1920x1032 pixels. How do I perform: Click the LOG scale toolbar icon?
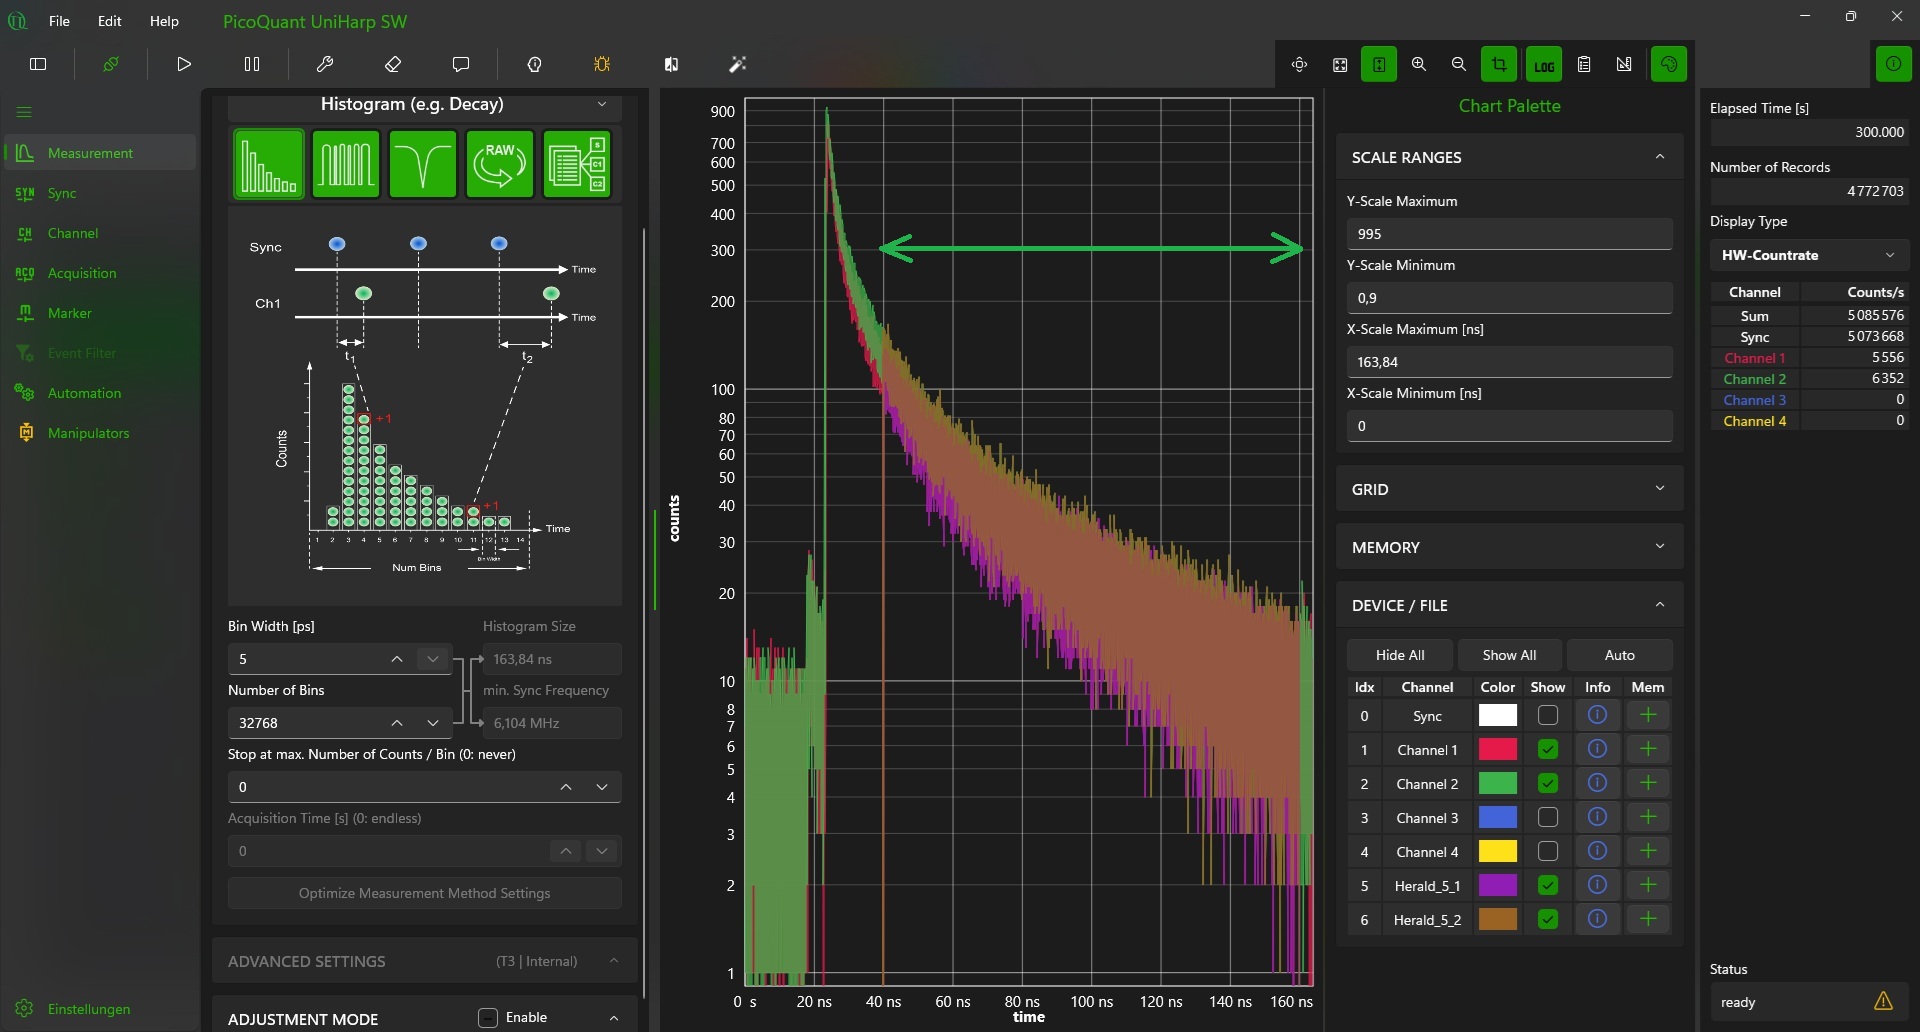pyautogui.click(x=1544, y=65)
